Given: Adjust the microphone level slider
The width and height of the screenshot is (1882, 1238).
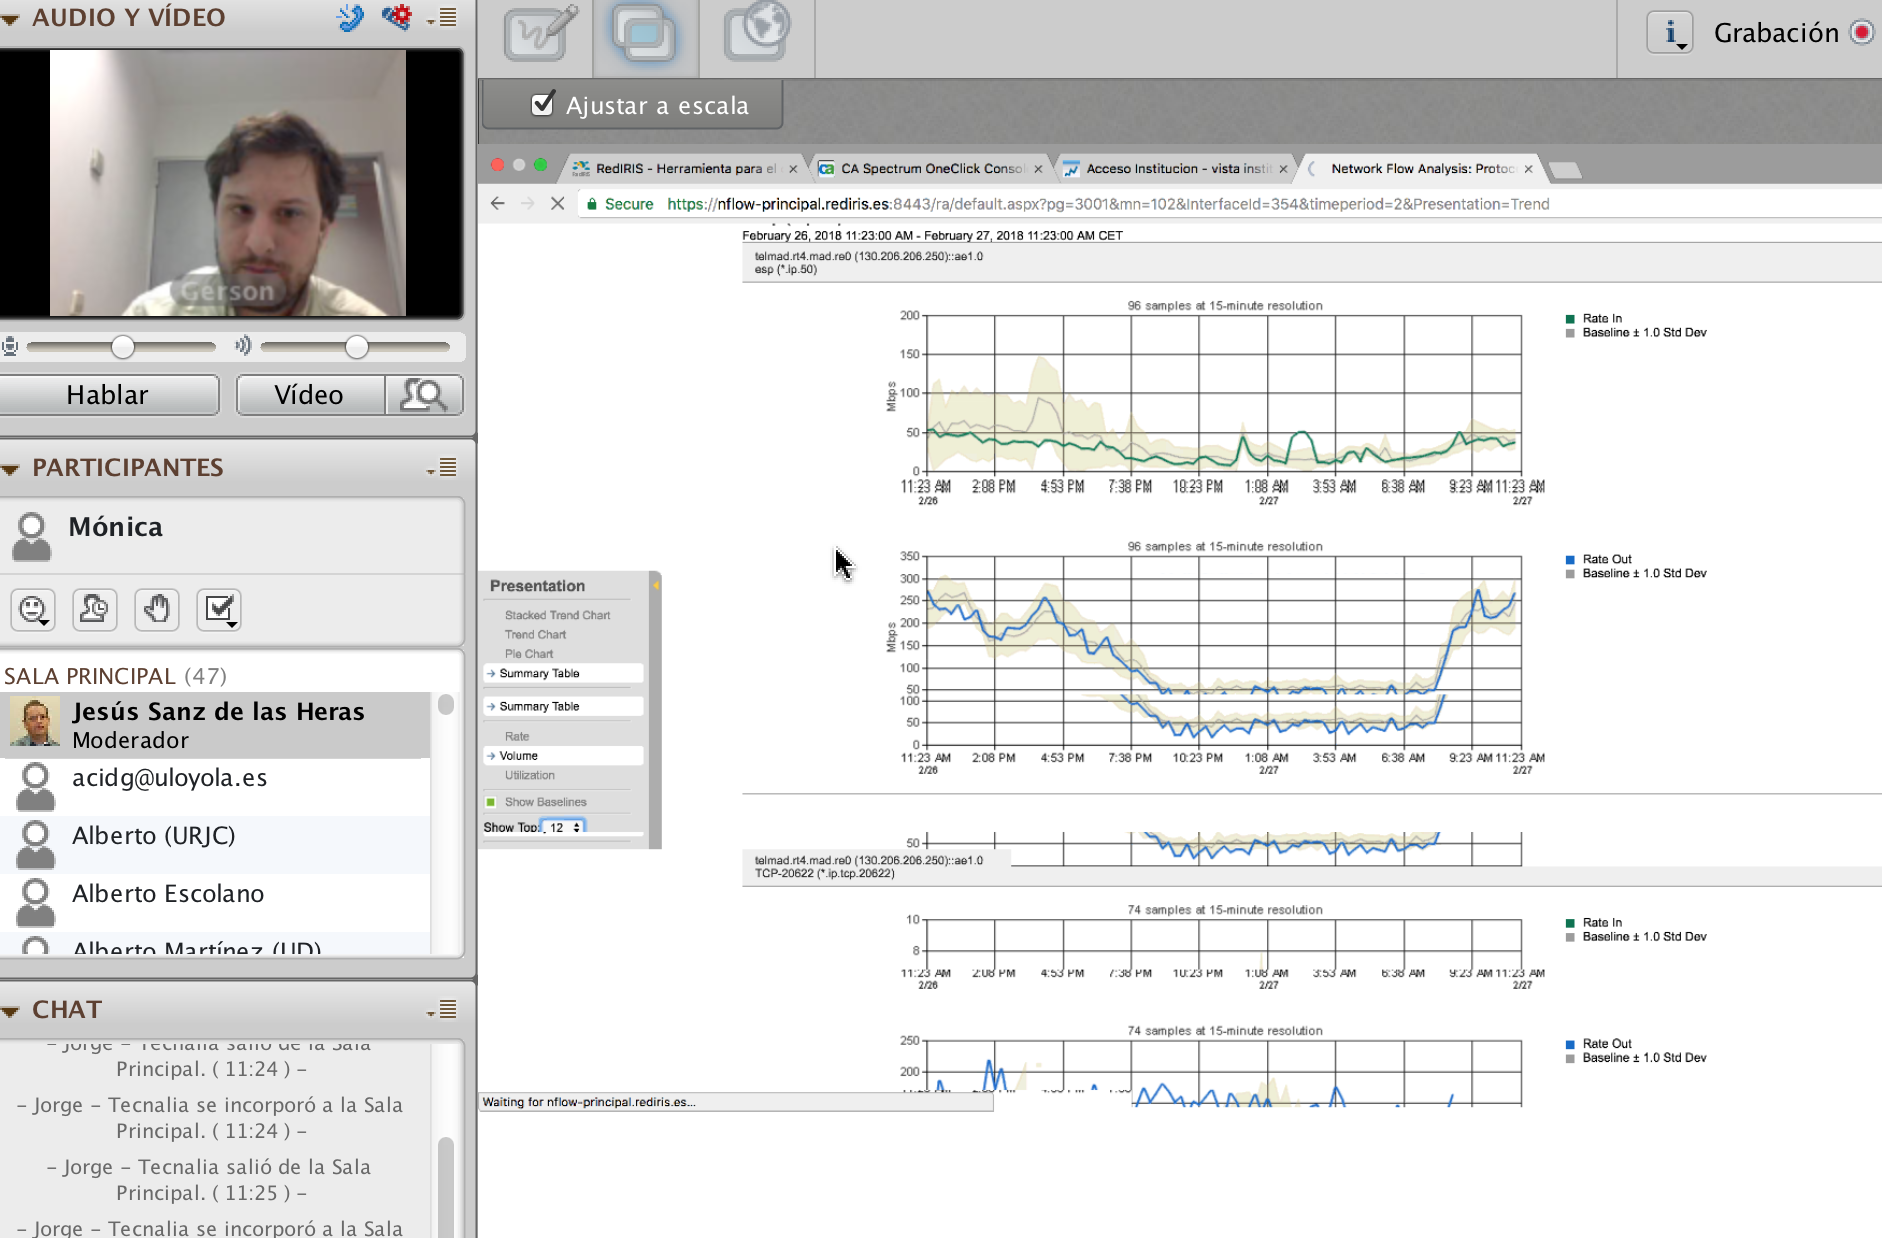Looking at the screenshot, I should click(122, 347).
